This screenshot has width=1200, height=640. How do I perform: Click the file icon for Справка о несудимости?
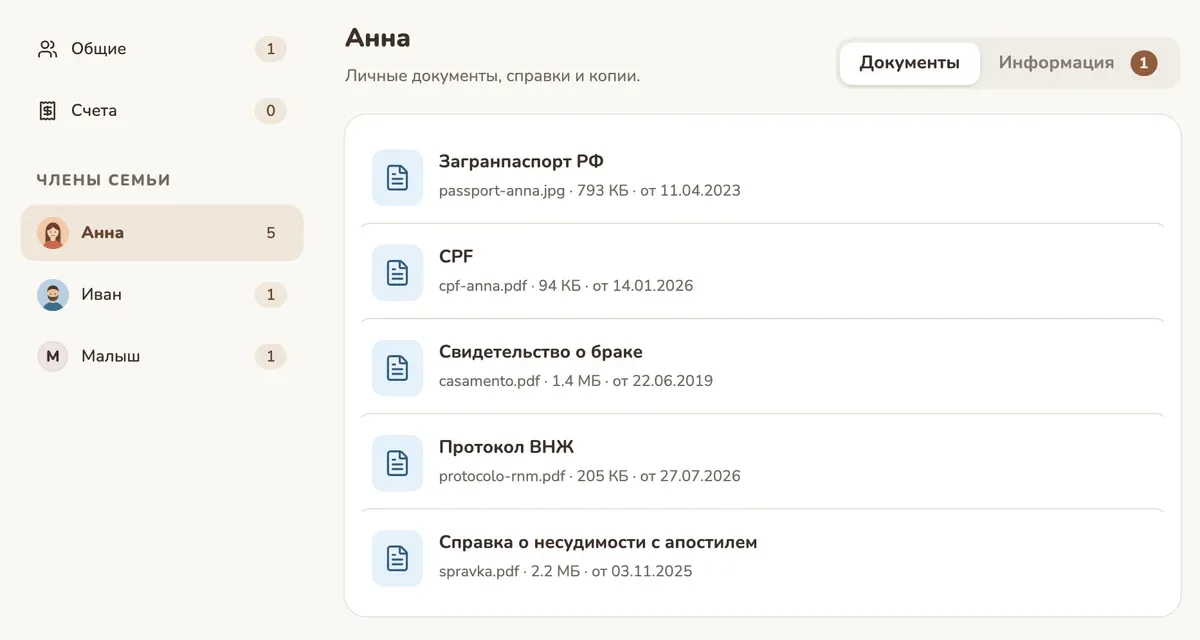click(398, 558)
